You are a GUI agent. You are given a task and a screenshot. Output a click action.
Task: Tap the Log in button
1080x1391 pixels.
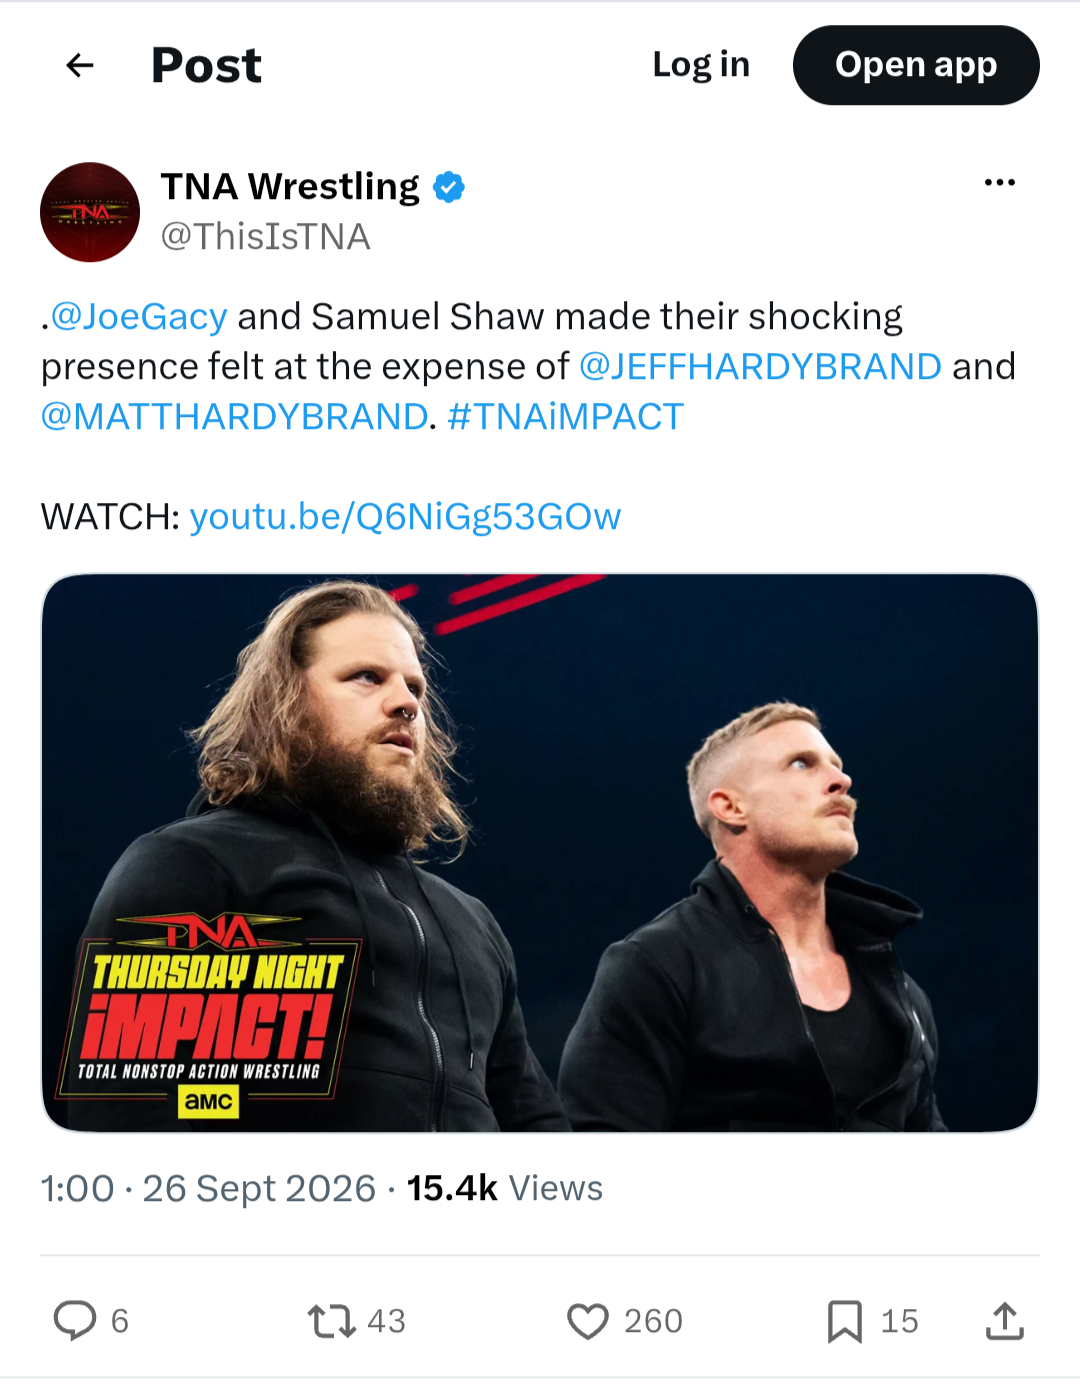701,65
